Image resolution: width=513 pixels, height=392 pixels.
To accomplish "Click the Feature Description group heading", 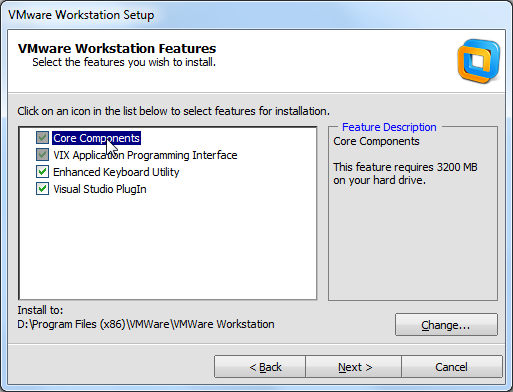I will click(x=389, y=127).
